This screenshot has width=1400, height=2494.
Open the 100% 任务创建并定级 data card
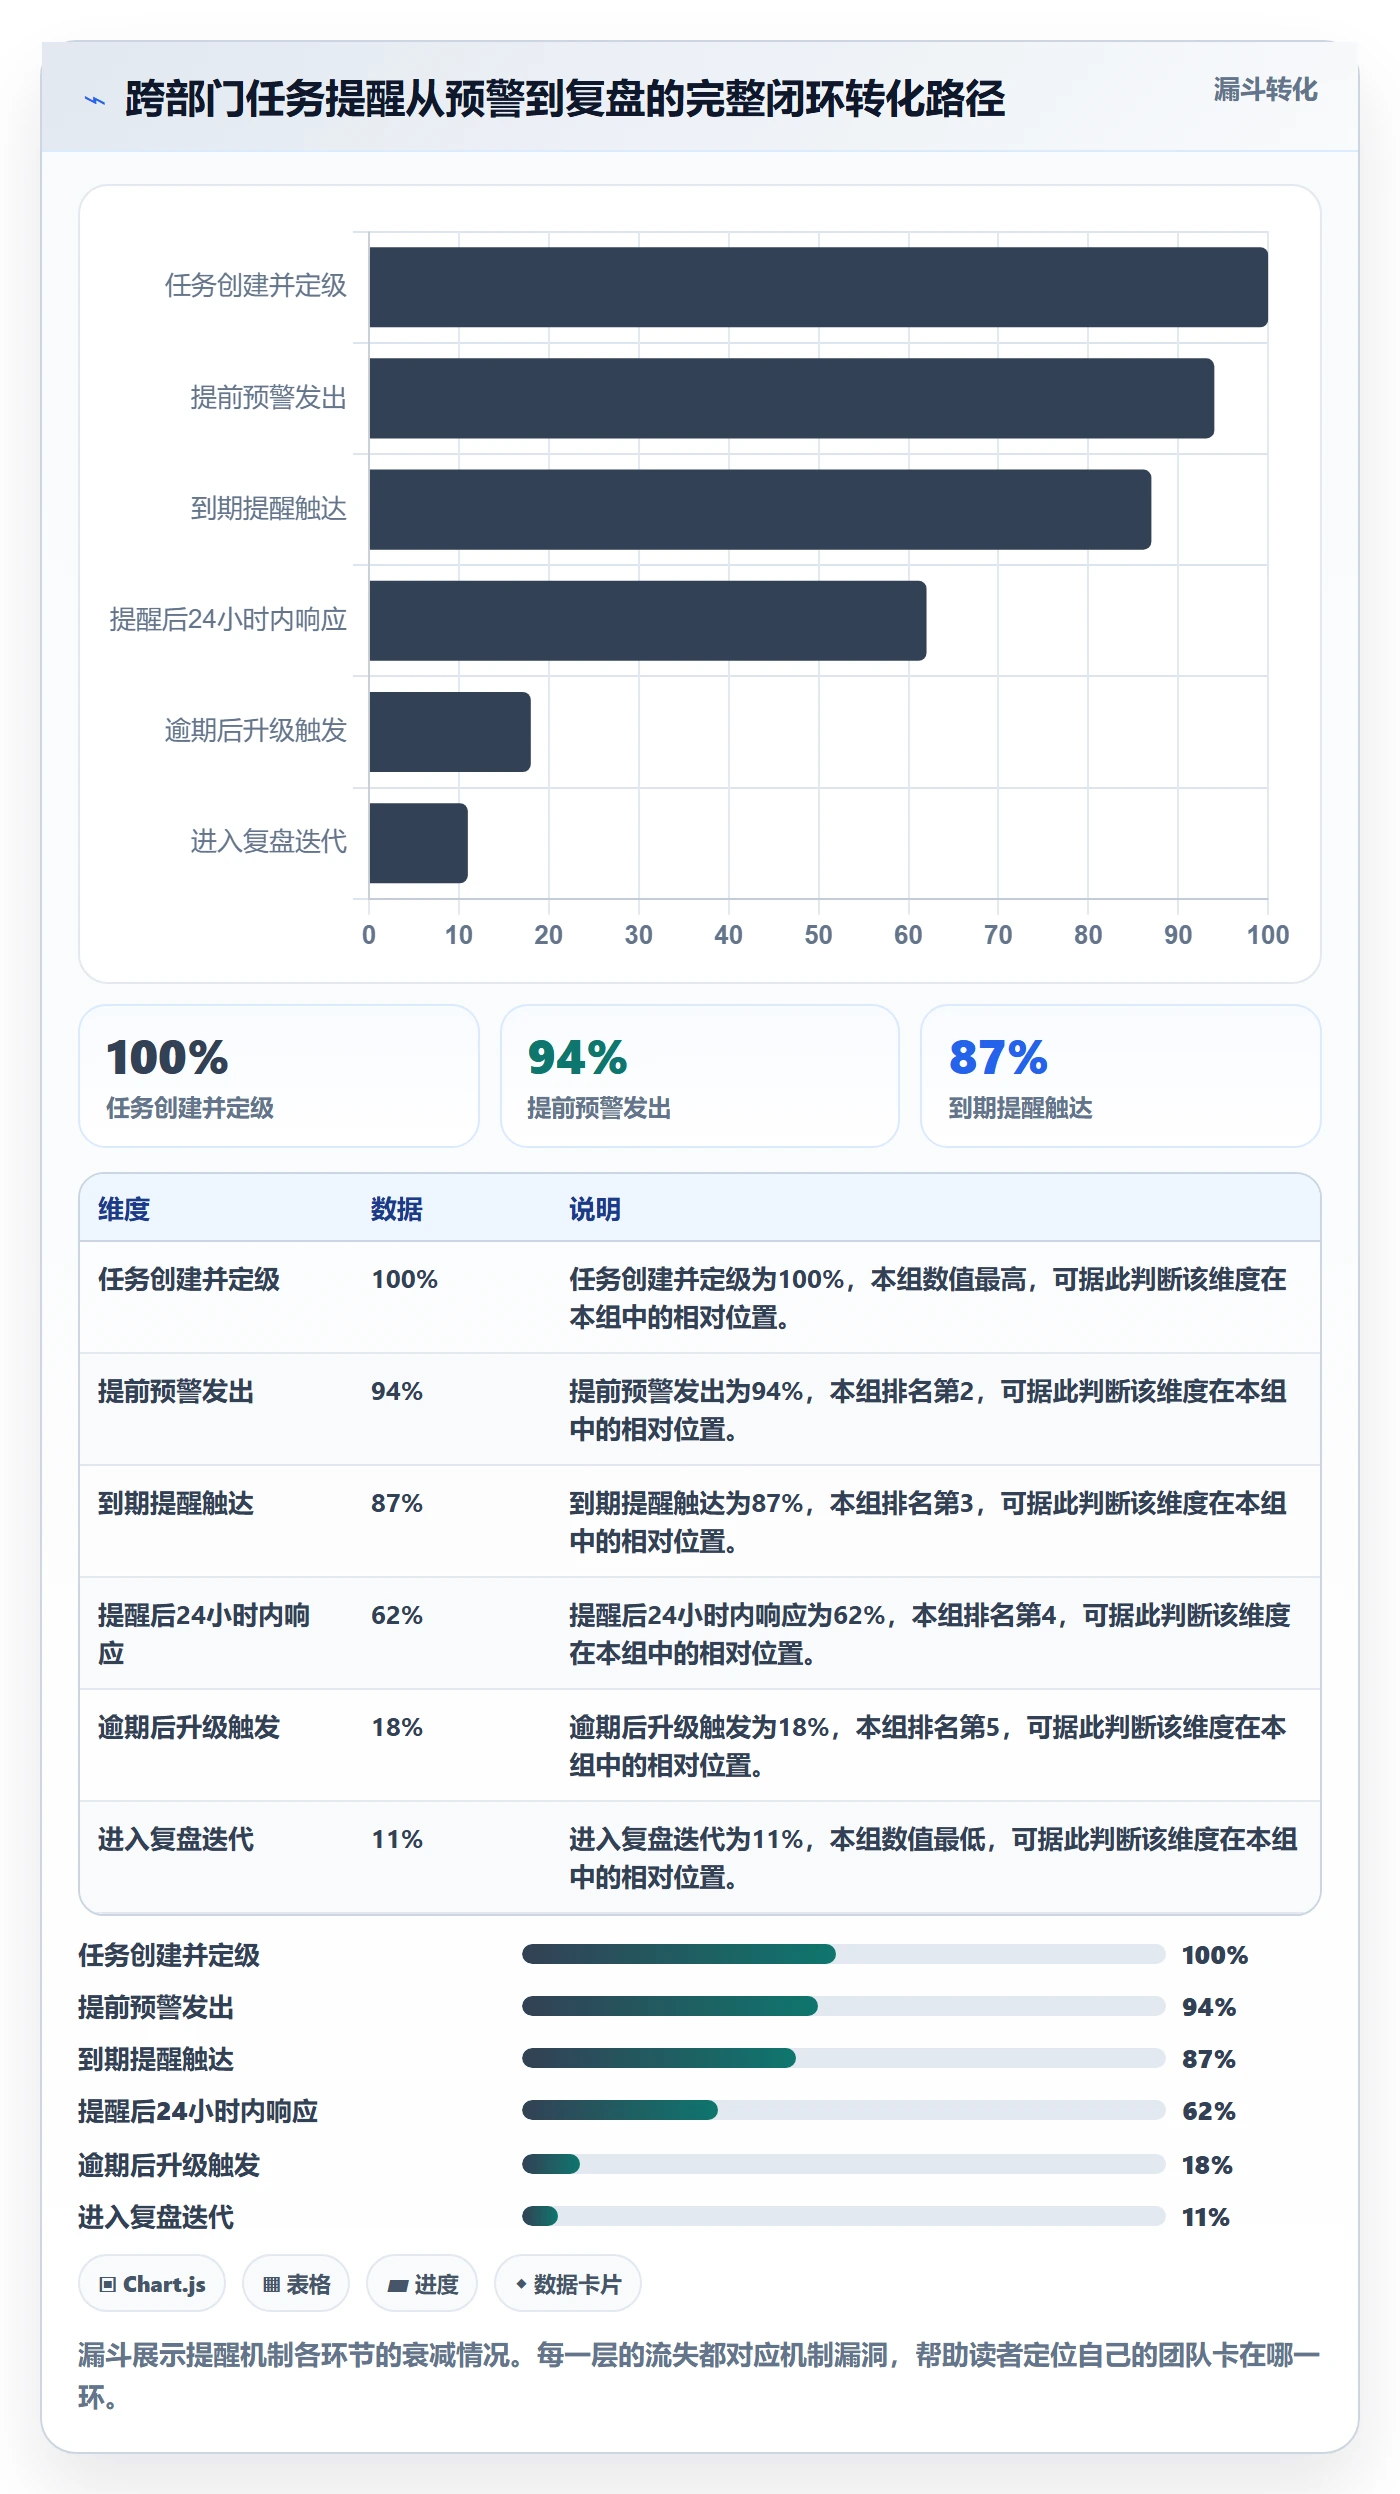[279, 1076]
